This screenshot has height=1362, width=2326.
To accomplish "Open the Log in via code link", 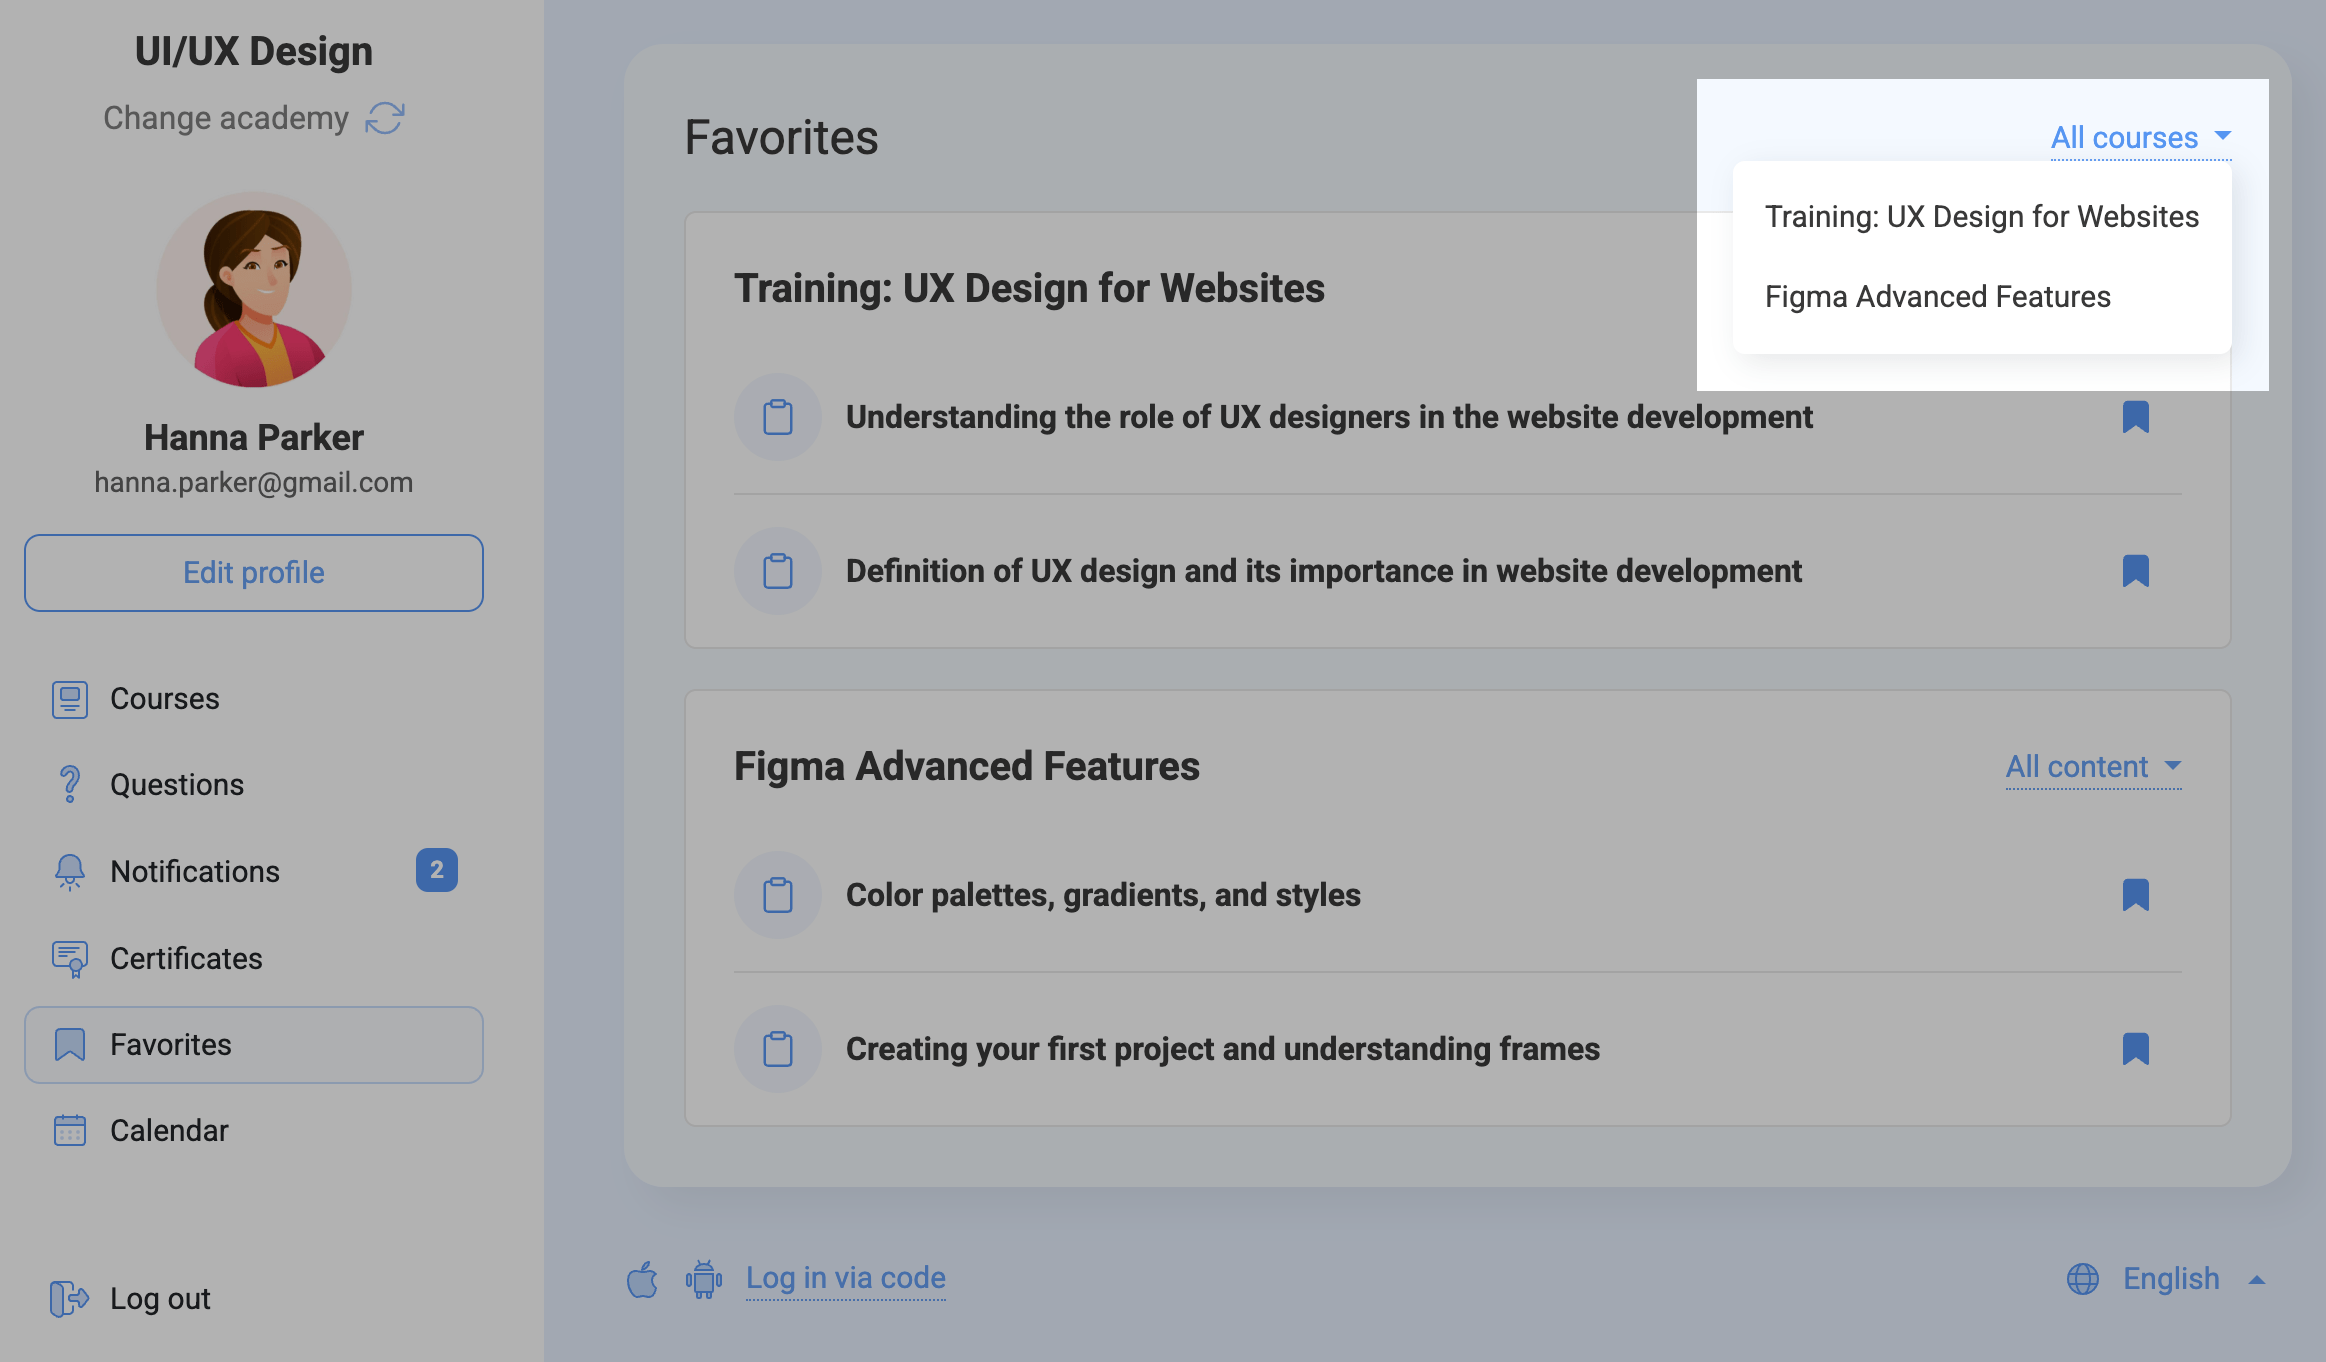I will 845,1278.
